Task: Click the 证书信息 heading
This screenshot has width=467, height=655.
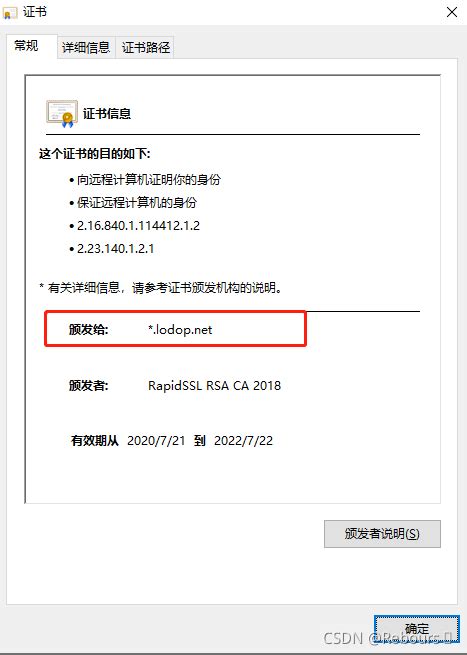Action: pyautogui.click(x=107, y=114)
